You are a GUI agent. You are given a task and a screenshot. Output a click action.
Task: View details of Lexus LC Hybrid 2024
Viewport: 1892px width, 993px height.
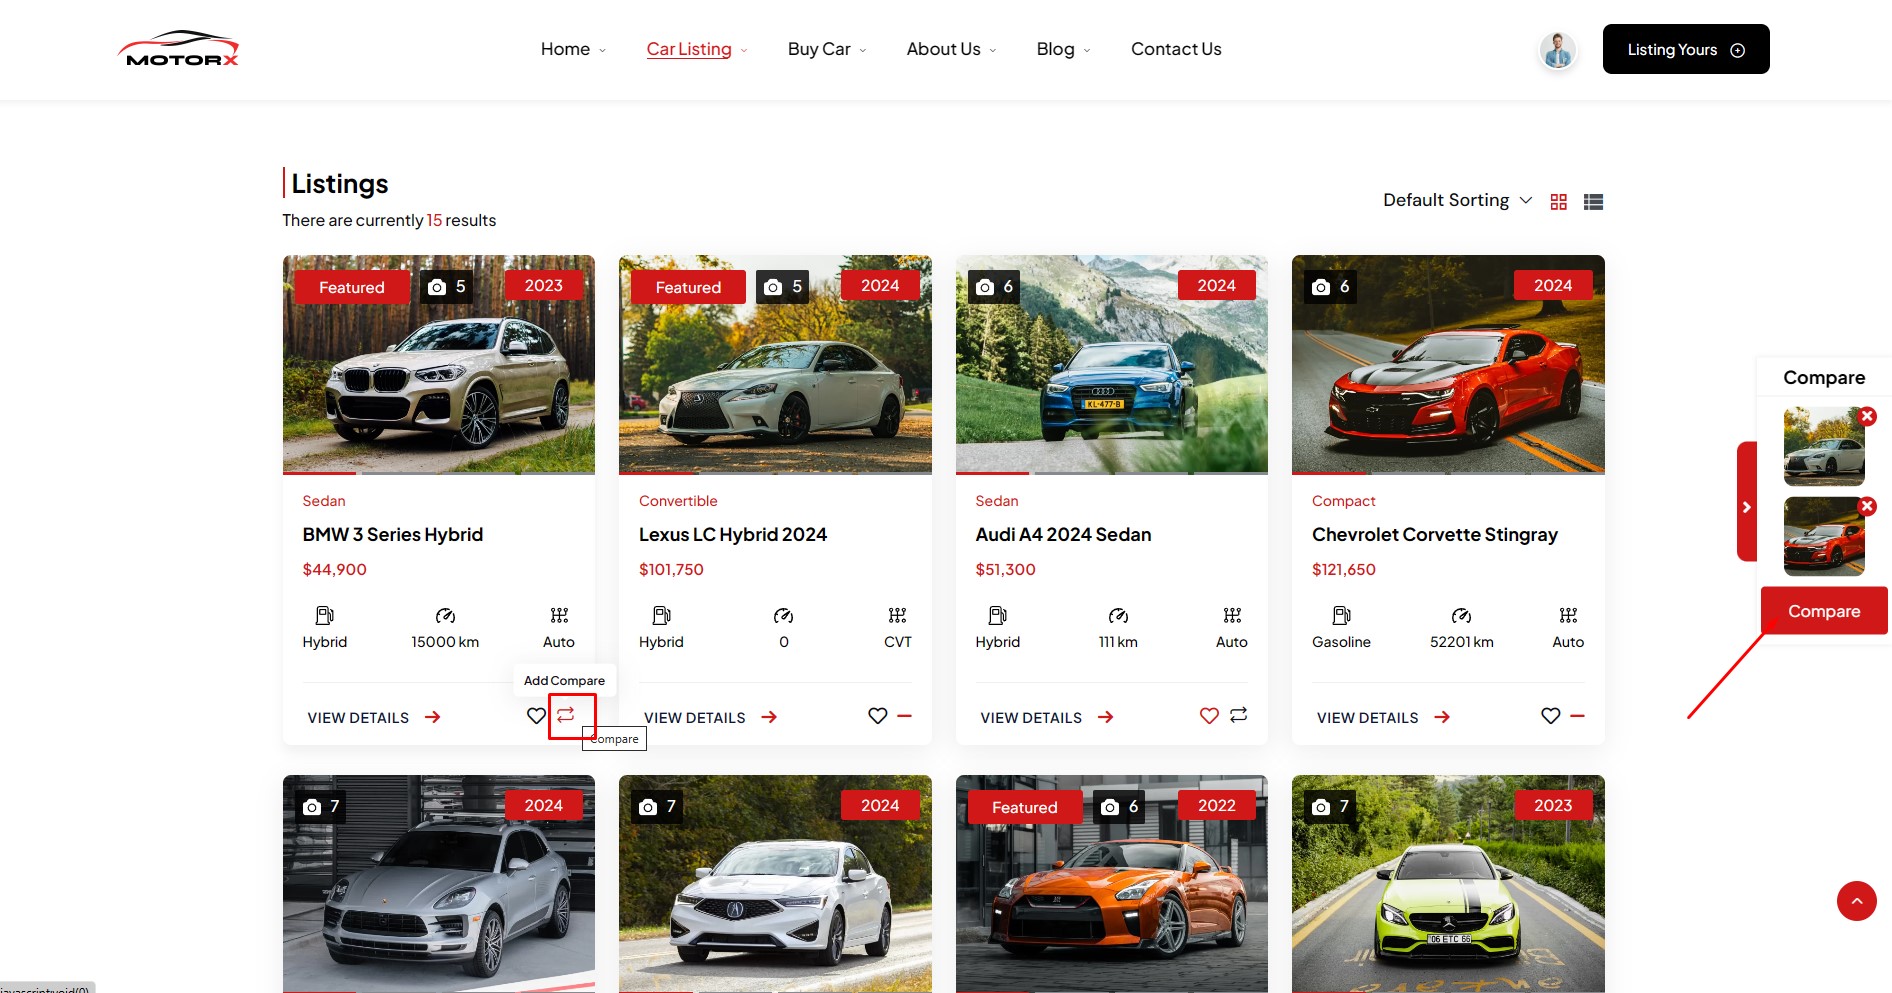pos(710,718)
